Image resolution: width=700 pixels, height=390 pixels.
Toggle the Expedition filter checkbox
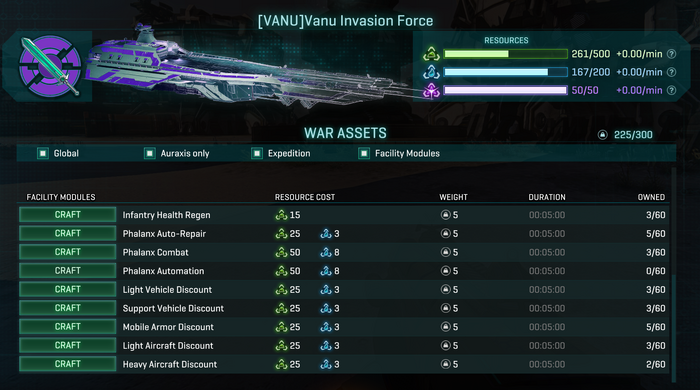[257, 154]
